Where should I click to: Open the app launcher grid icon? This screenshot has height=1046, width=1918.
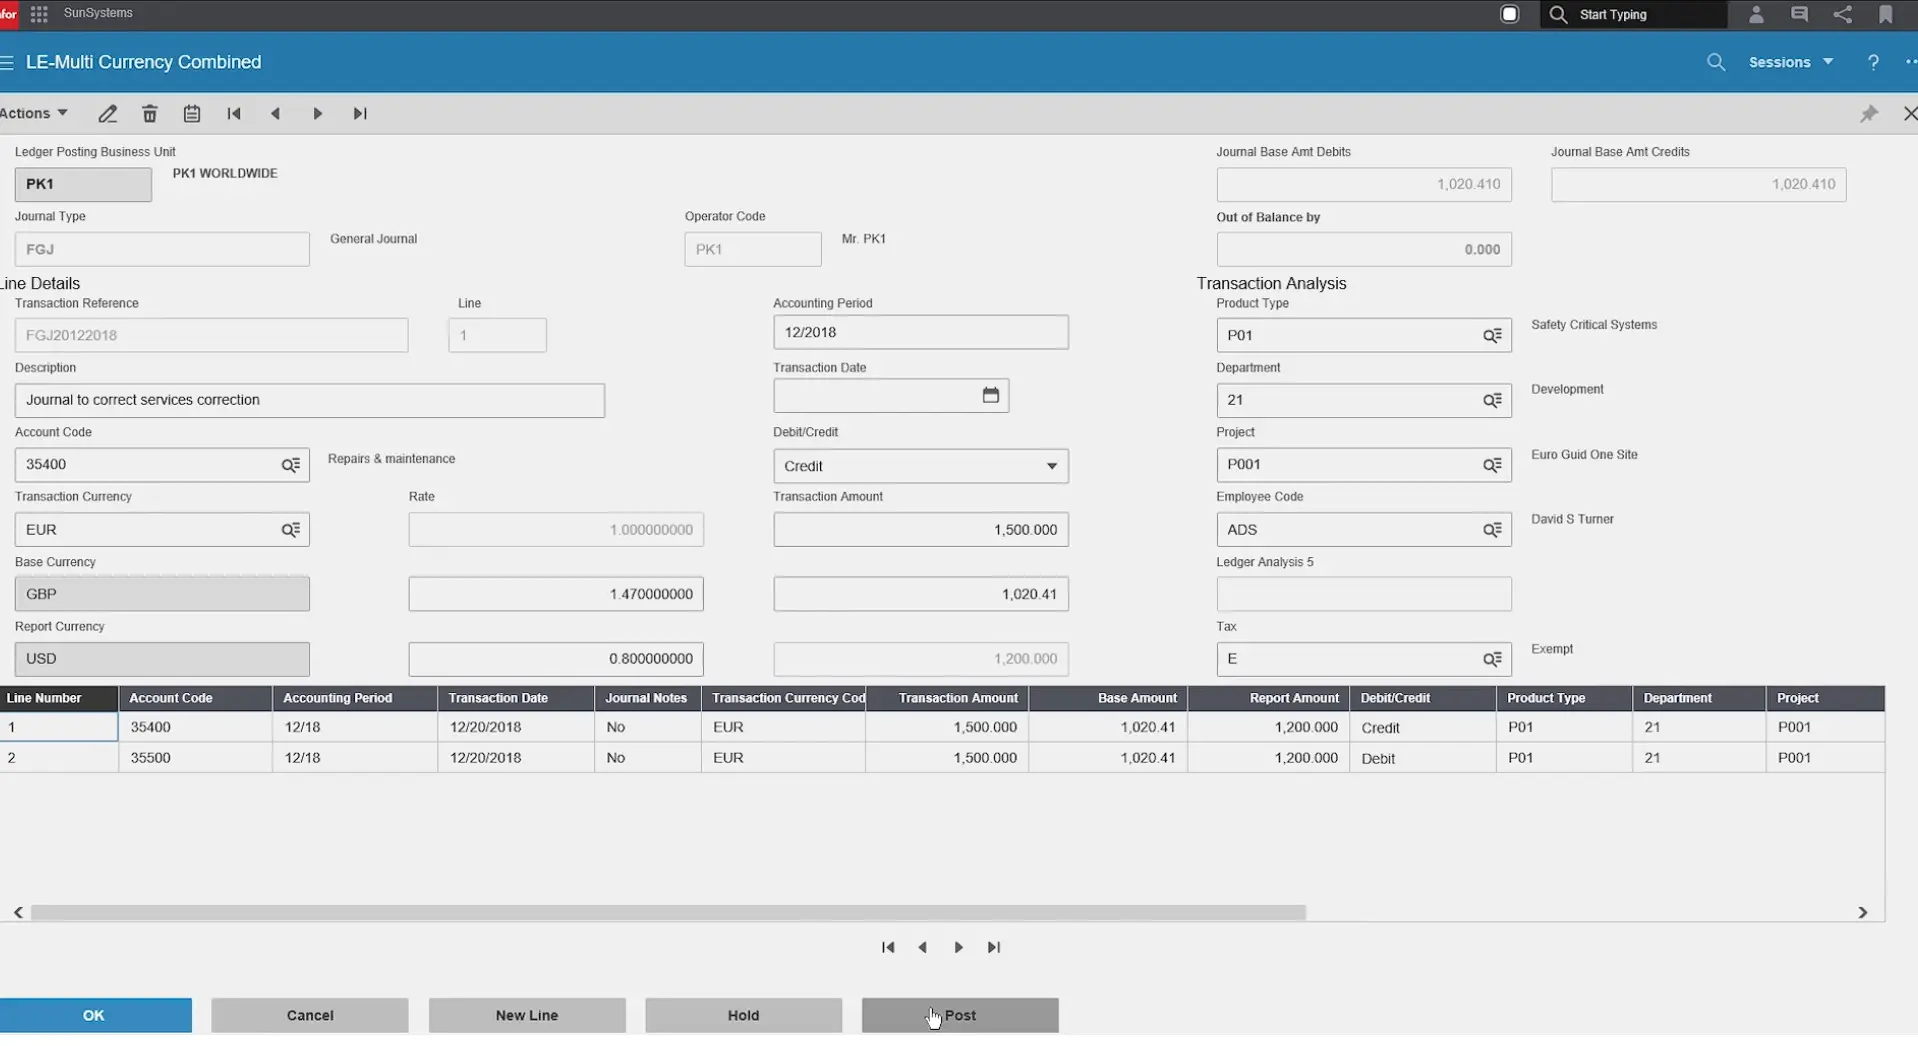pyautogui.click(x=40, y=14)
